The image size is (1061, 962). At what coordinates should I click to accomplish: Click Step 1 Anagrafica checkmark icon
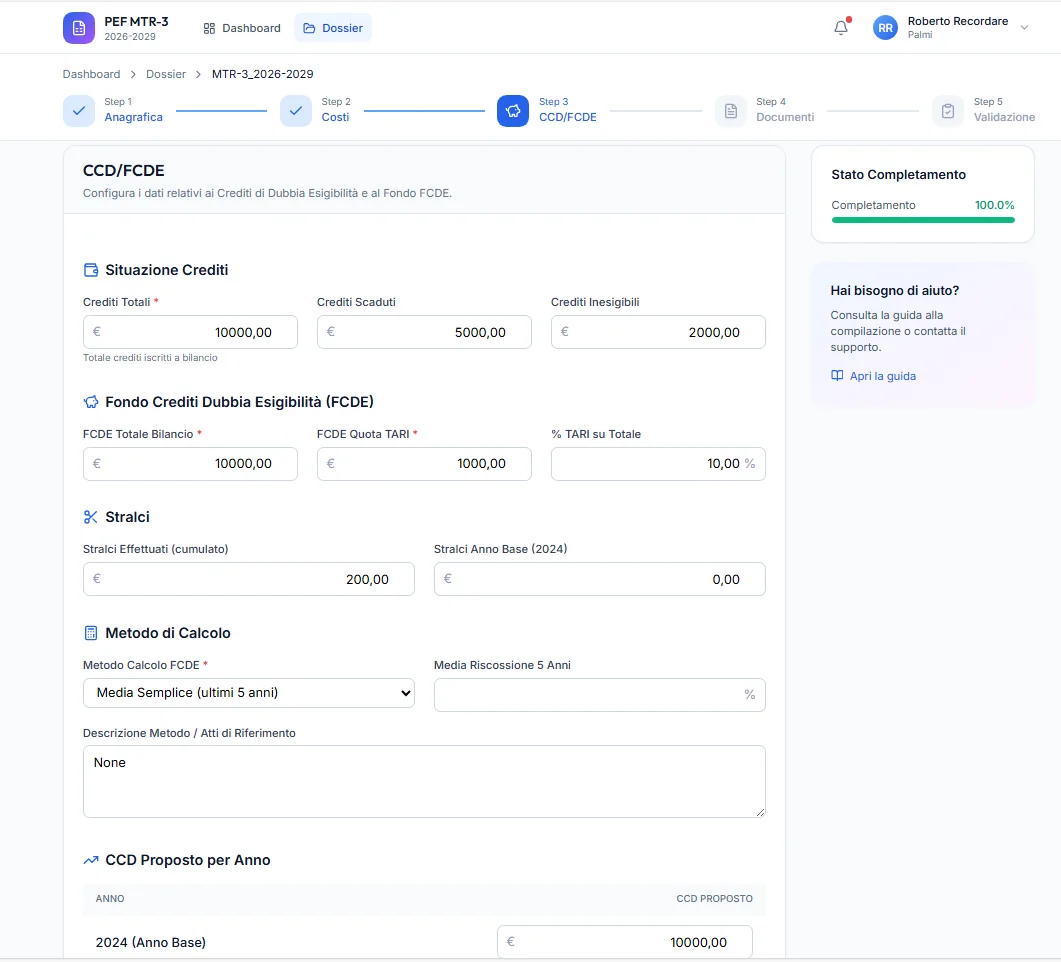coord(78,111)
